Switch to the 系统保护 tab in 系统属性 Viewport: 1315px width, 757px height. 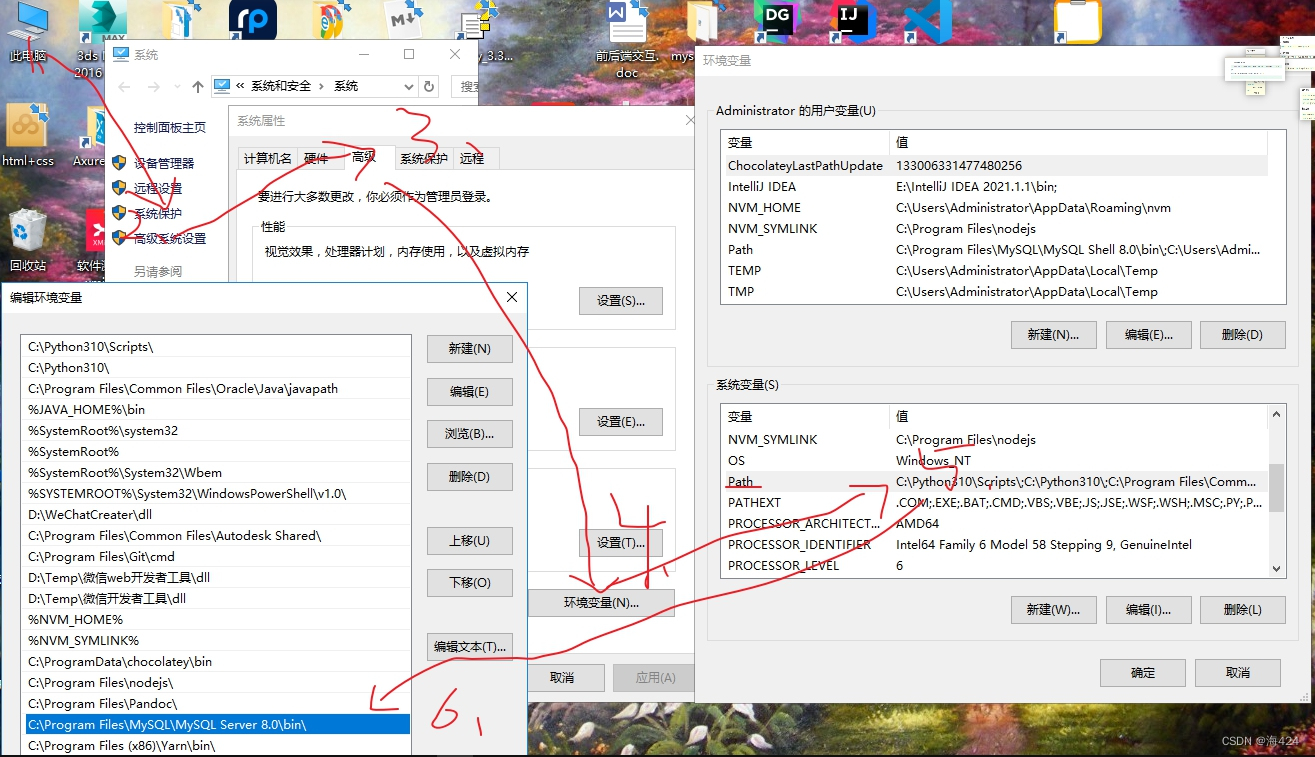424,158
